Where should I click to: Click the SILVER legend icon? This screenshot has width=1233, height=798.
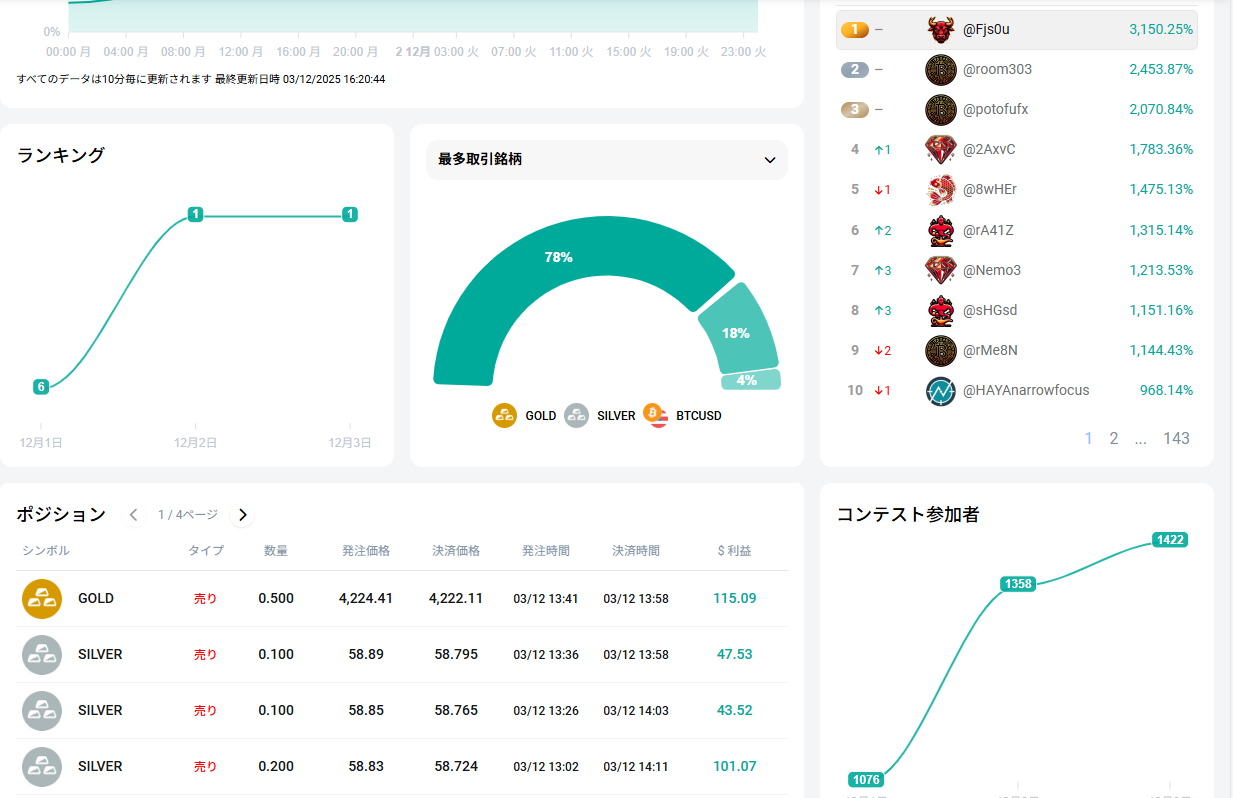pyautogui.click(x=576, y=416)
